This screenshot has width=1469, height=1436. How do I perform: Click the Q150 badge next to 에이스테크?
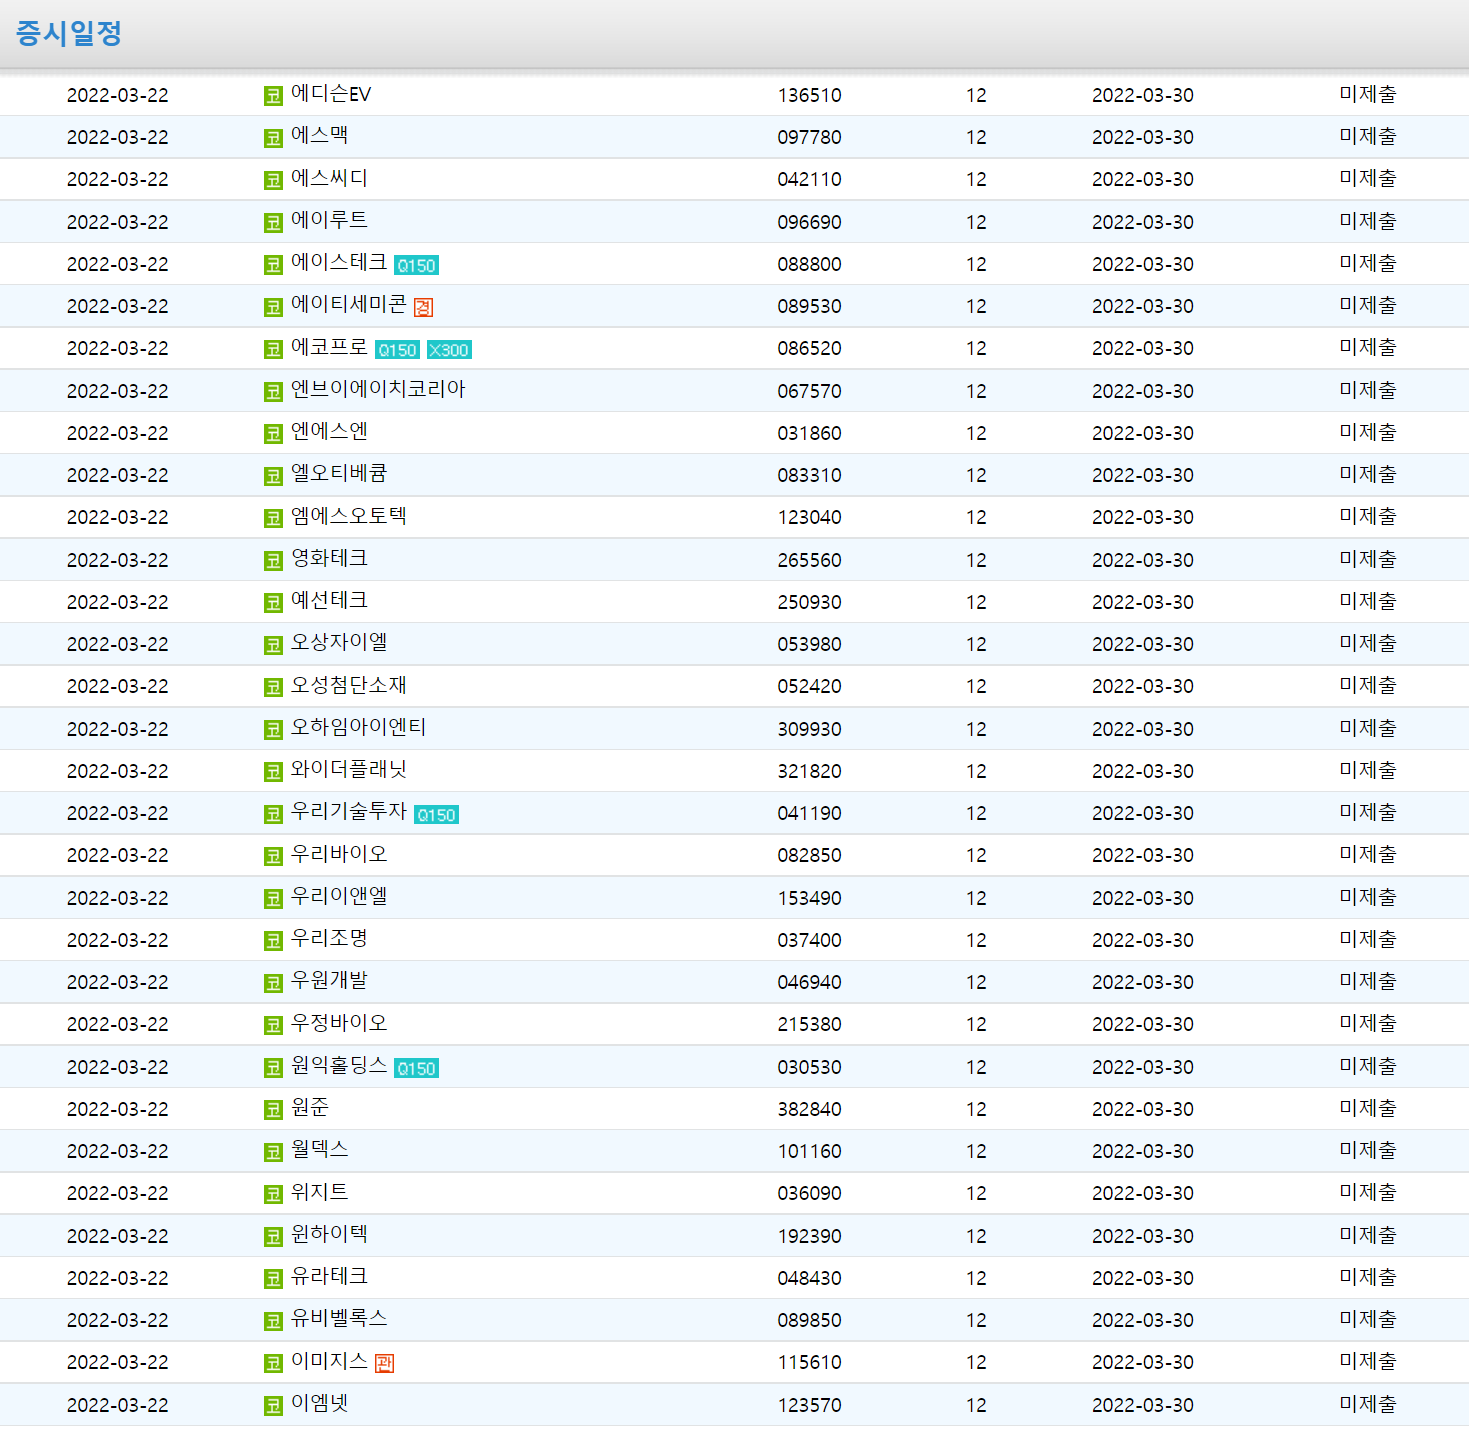(x=416, y=265)
